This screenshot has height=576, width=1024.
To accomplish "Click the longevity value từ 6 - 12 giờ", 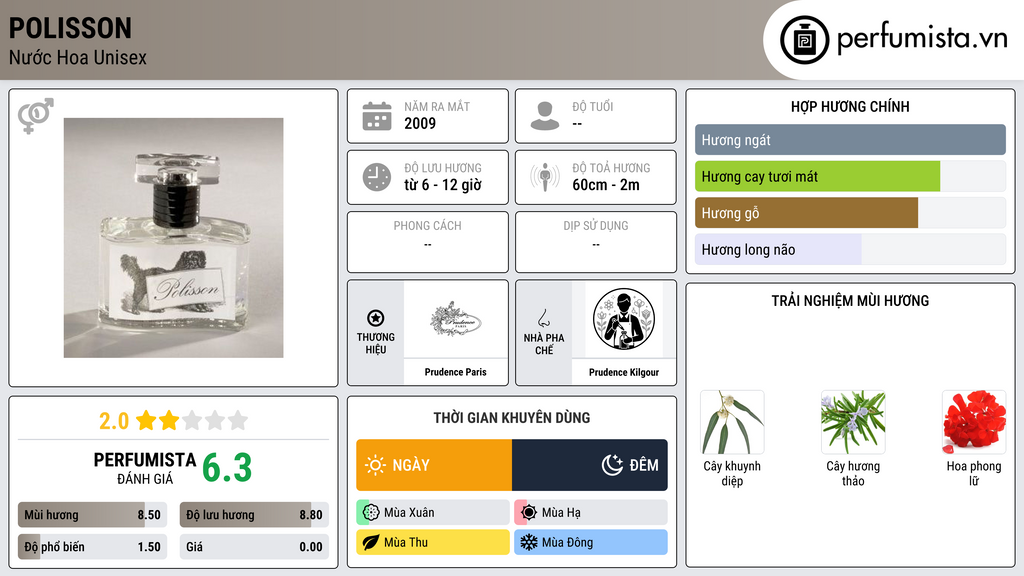I will 443,185.
